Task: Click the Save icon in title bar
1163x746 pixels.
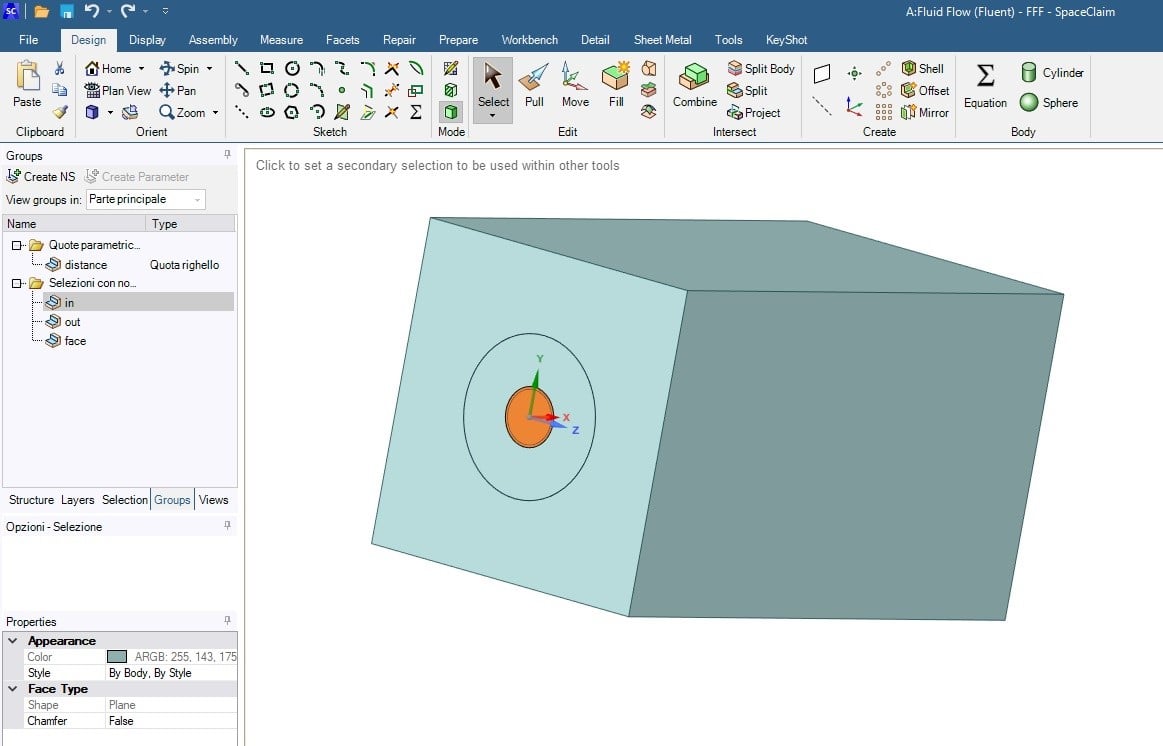Action: [x=67, y=11]
